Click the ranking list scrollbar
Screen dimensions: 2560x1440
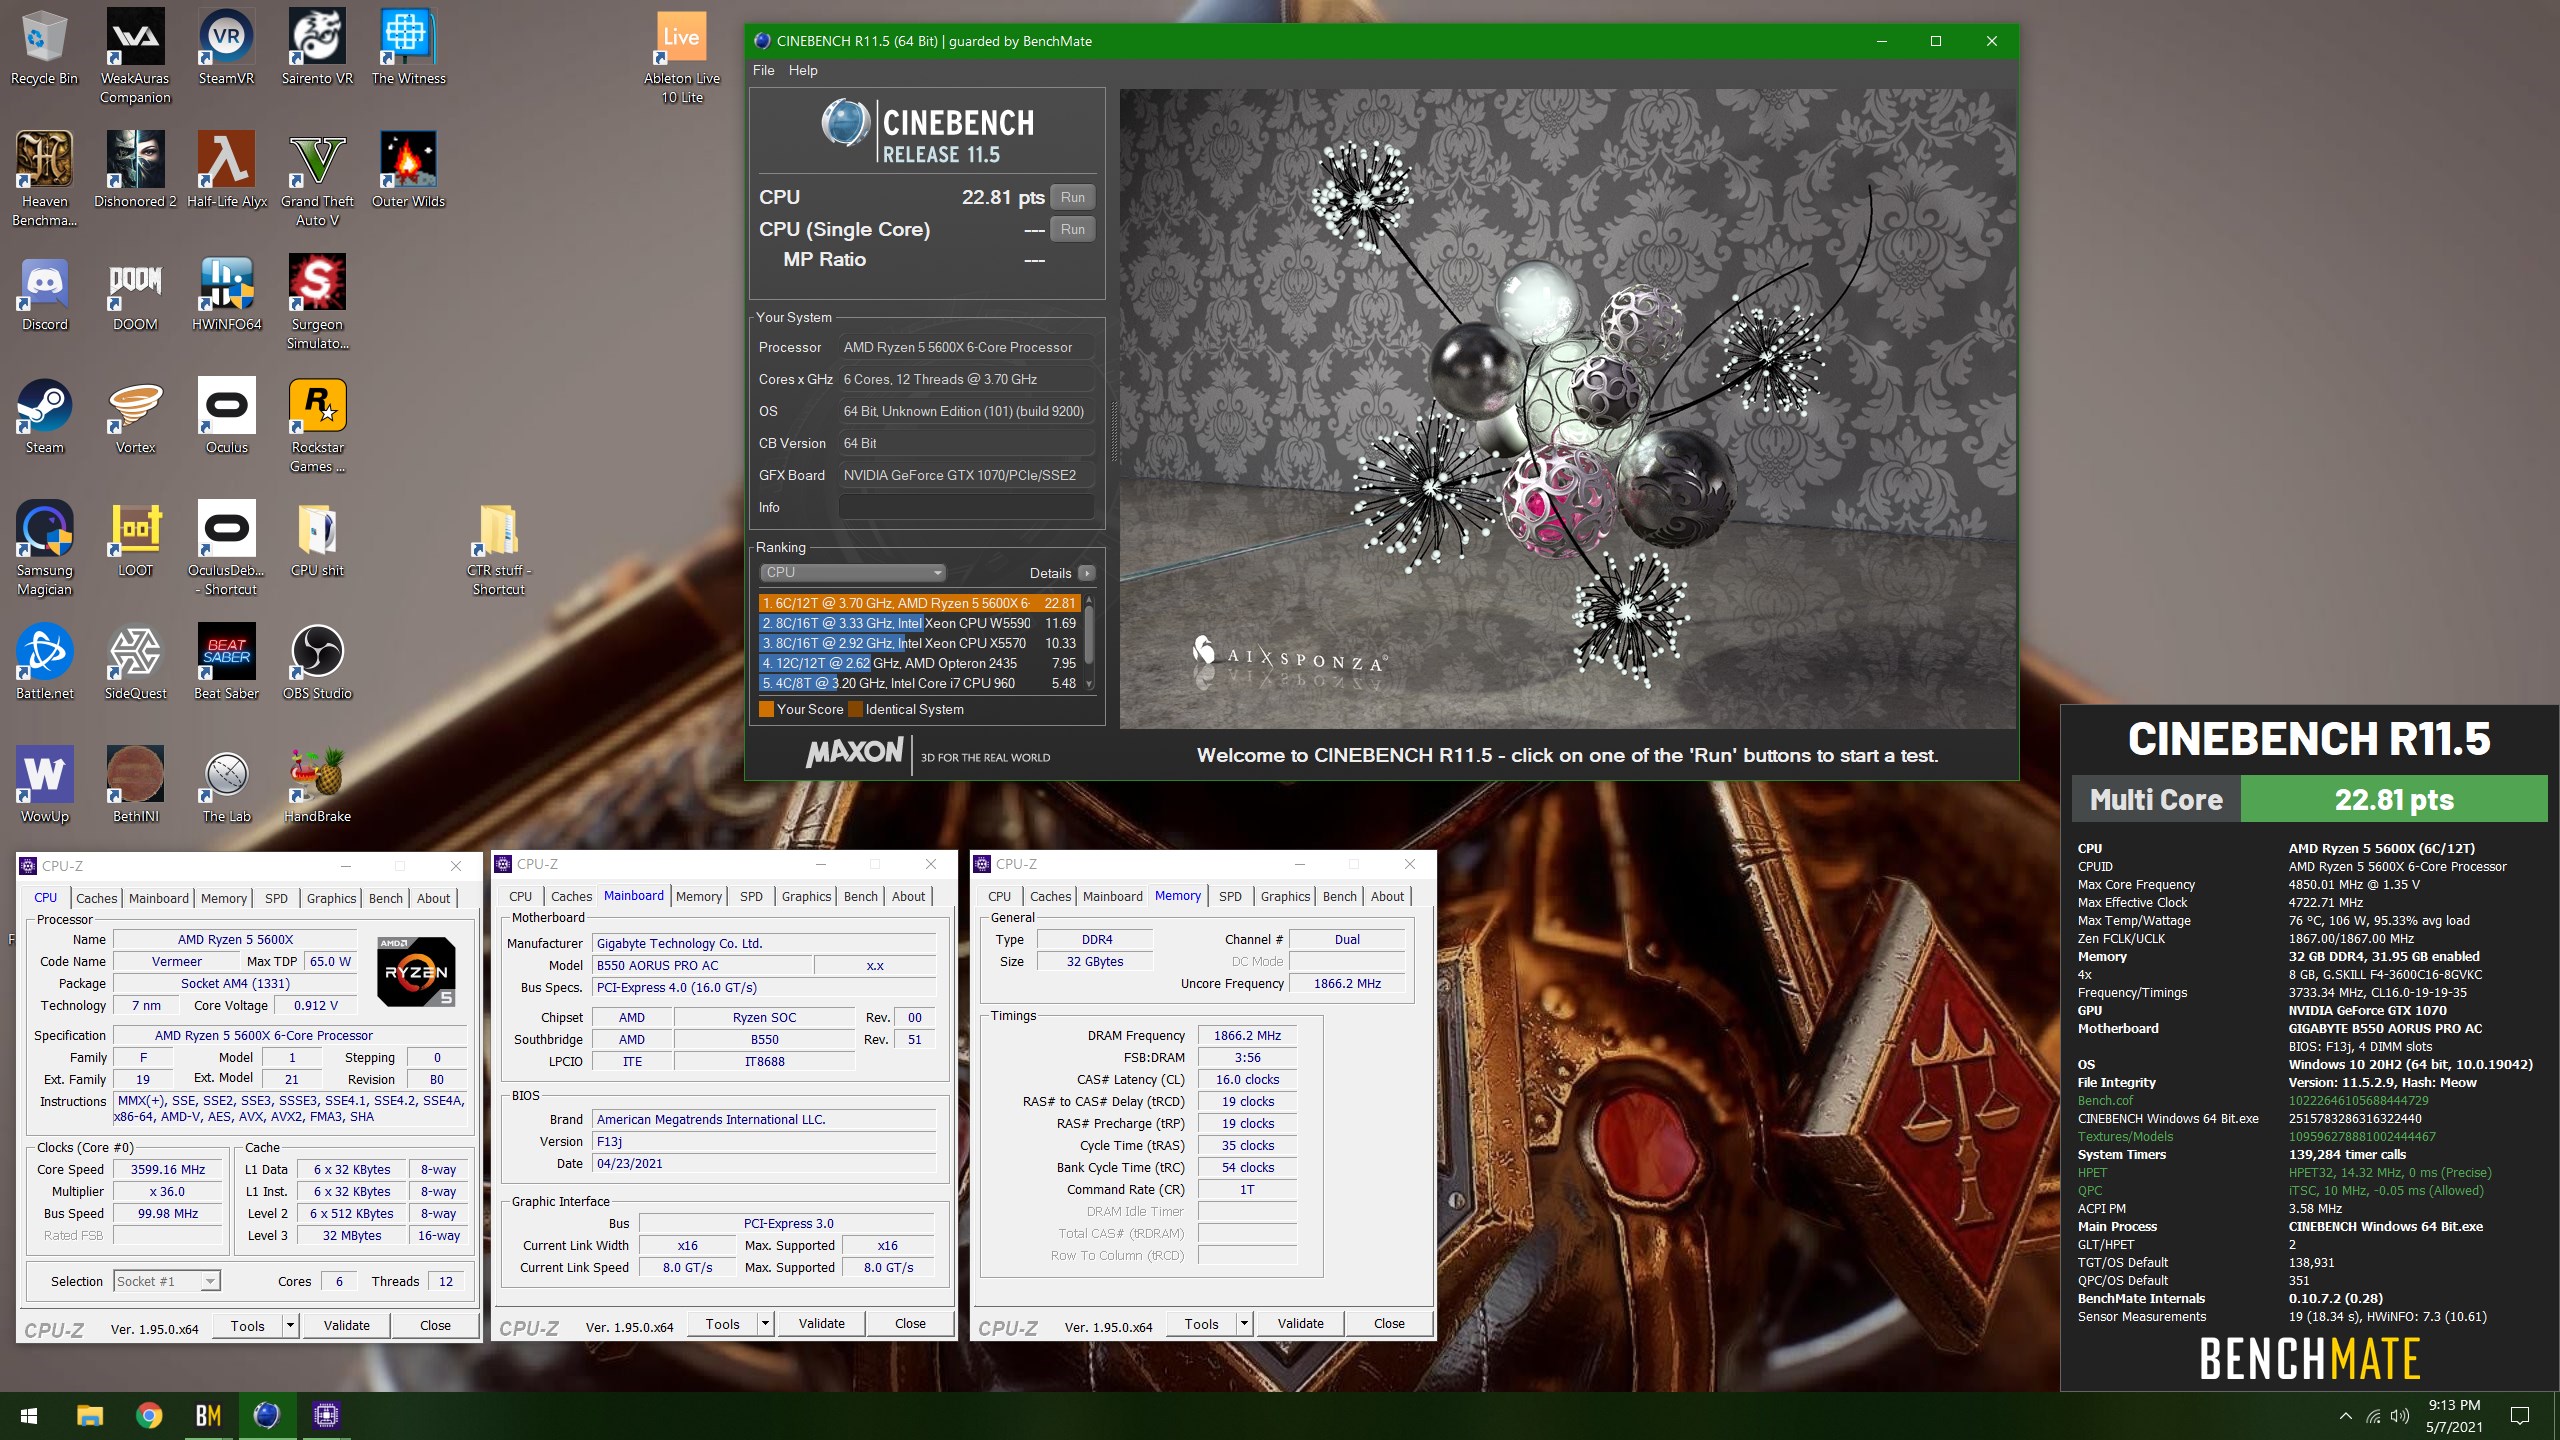point(1089,640)
